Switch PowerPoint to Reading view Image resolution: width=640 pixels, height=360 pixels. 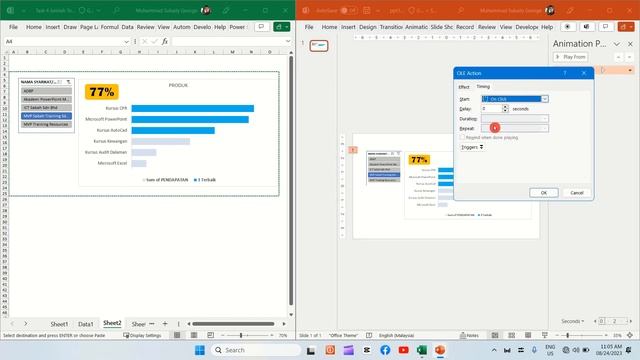pos(528,335)
